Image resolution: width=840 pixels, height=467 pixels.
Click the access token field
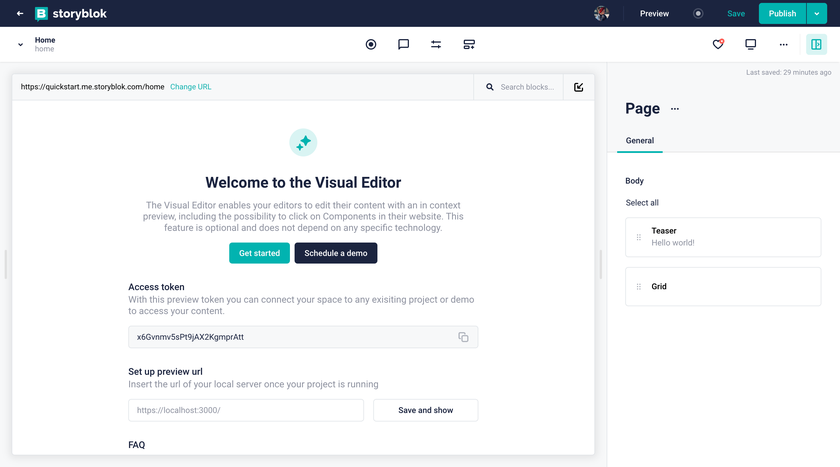pyautogui.click(x=303, y=337)
